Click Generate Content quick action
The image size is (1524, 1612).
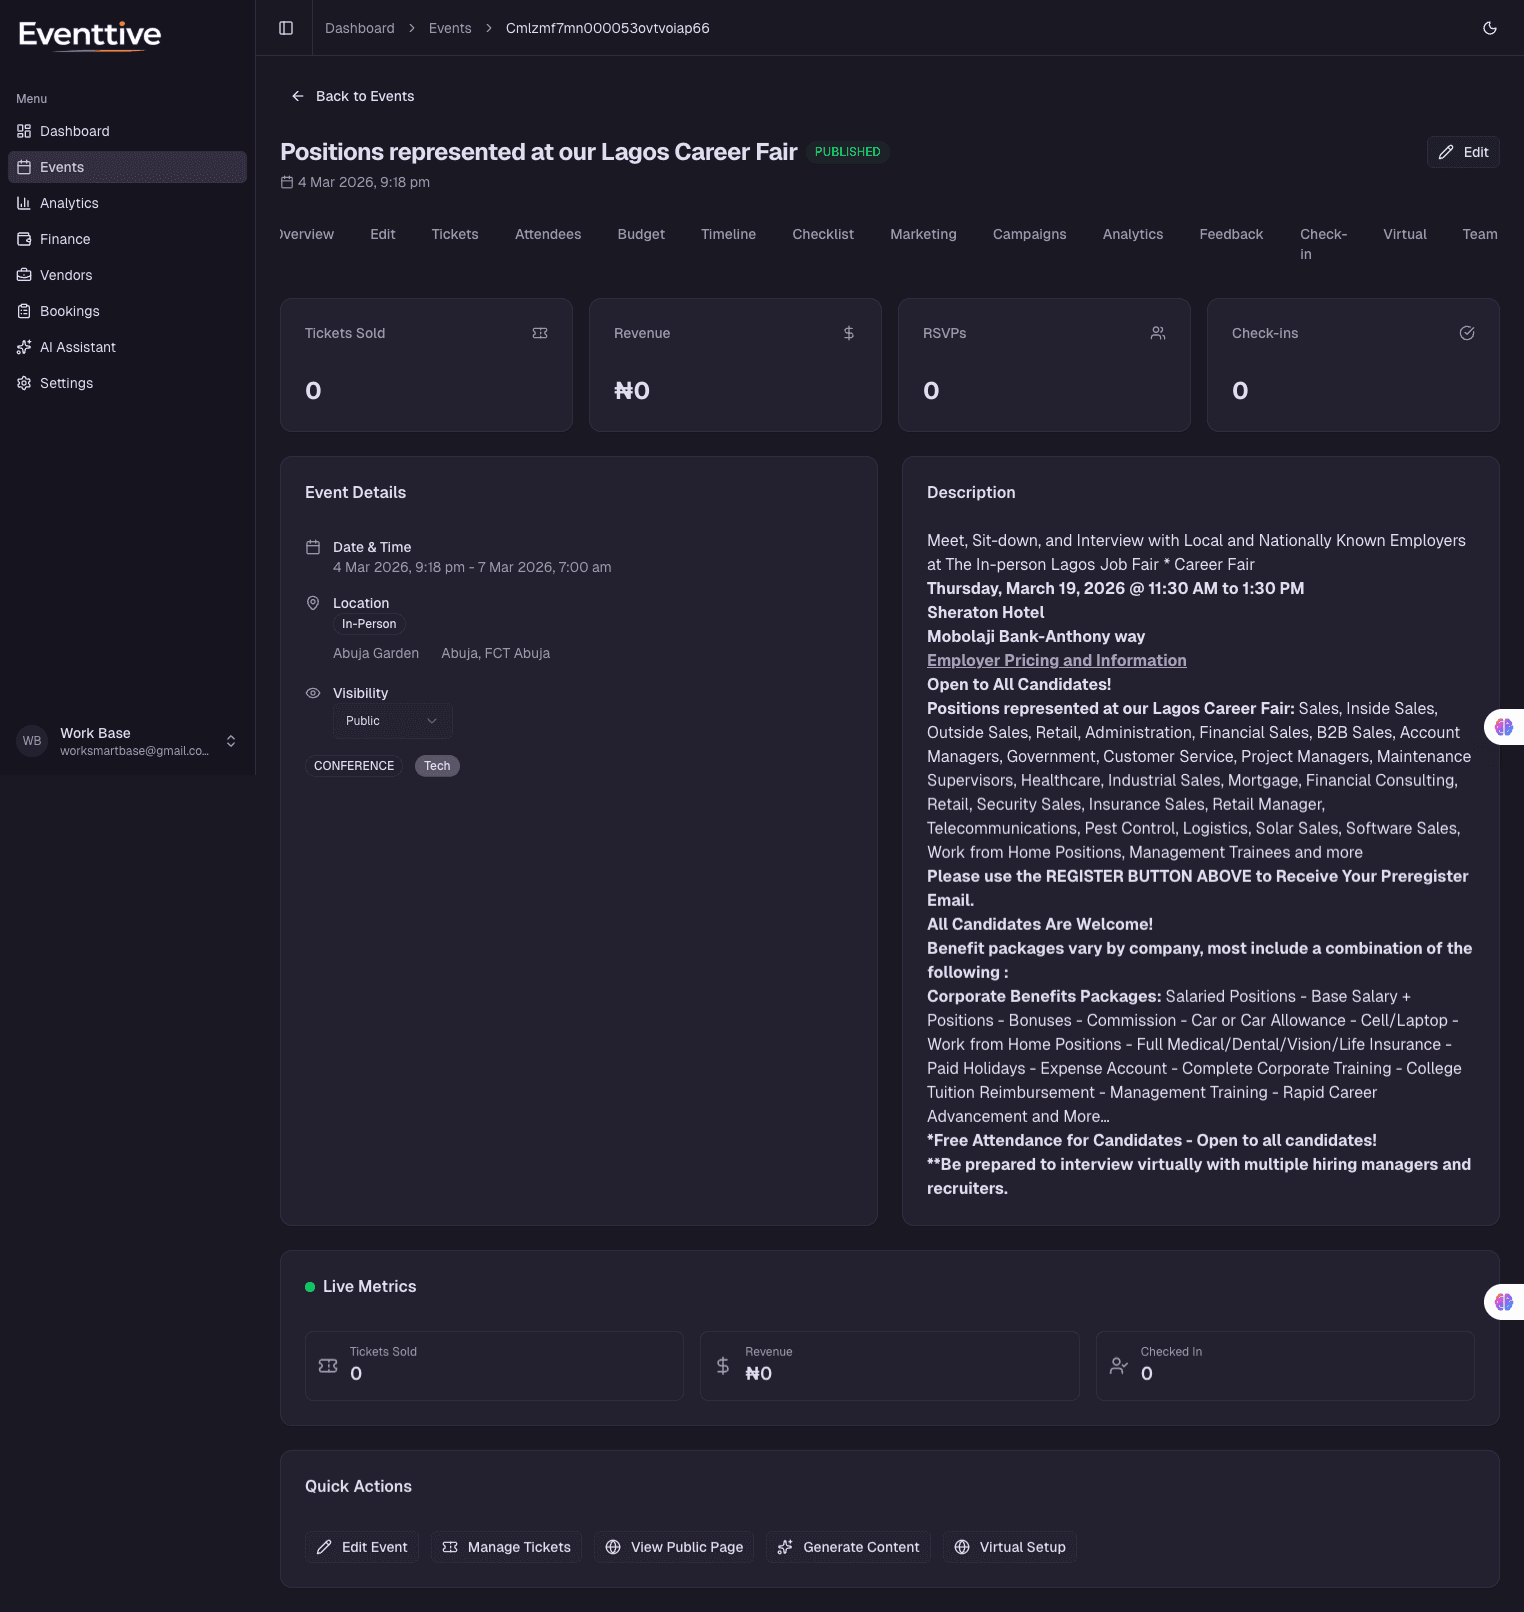point(848,1547)
